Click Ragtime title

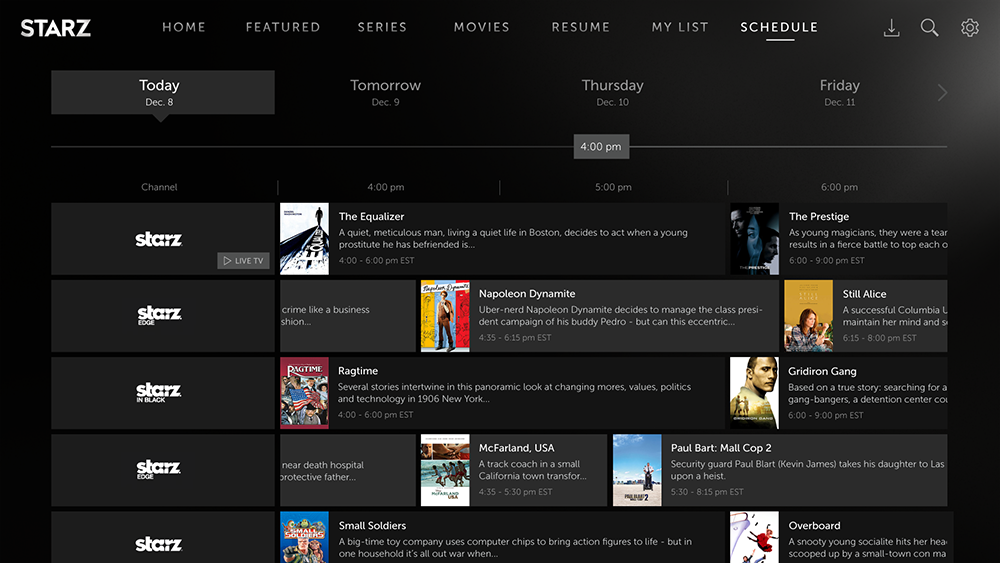pyautogui.click(x=358, y=371)
